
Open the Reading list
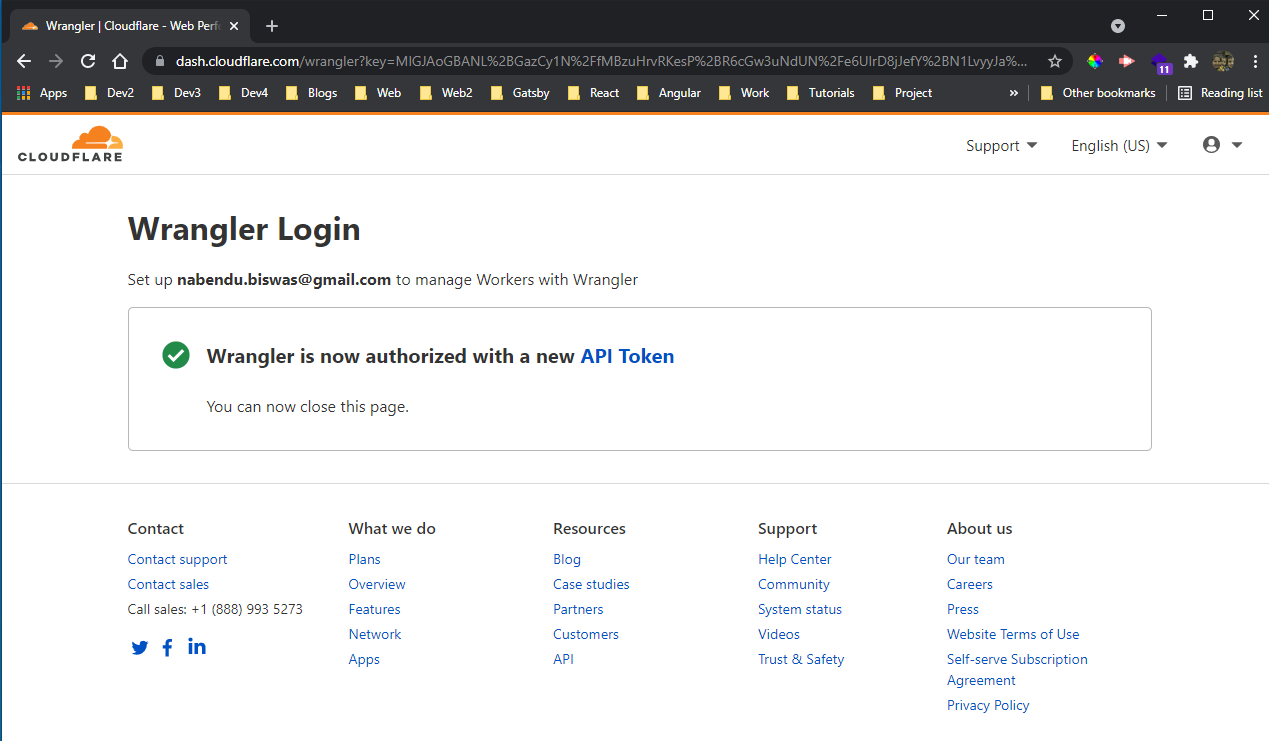point(1219,93)
